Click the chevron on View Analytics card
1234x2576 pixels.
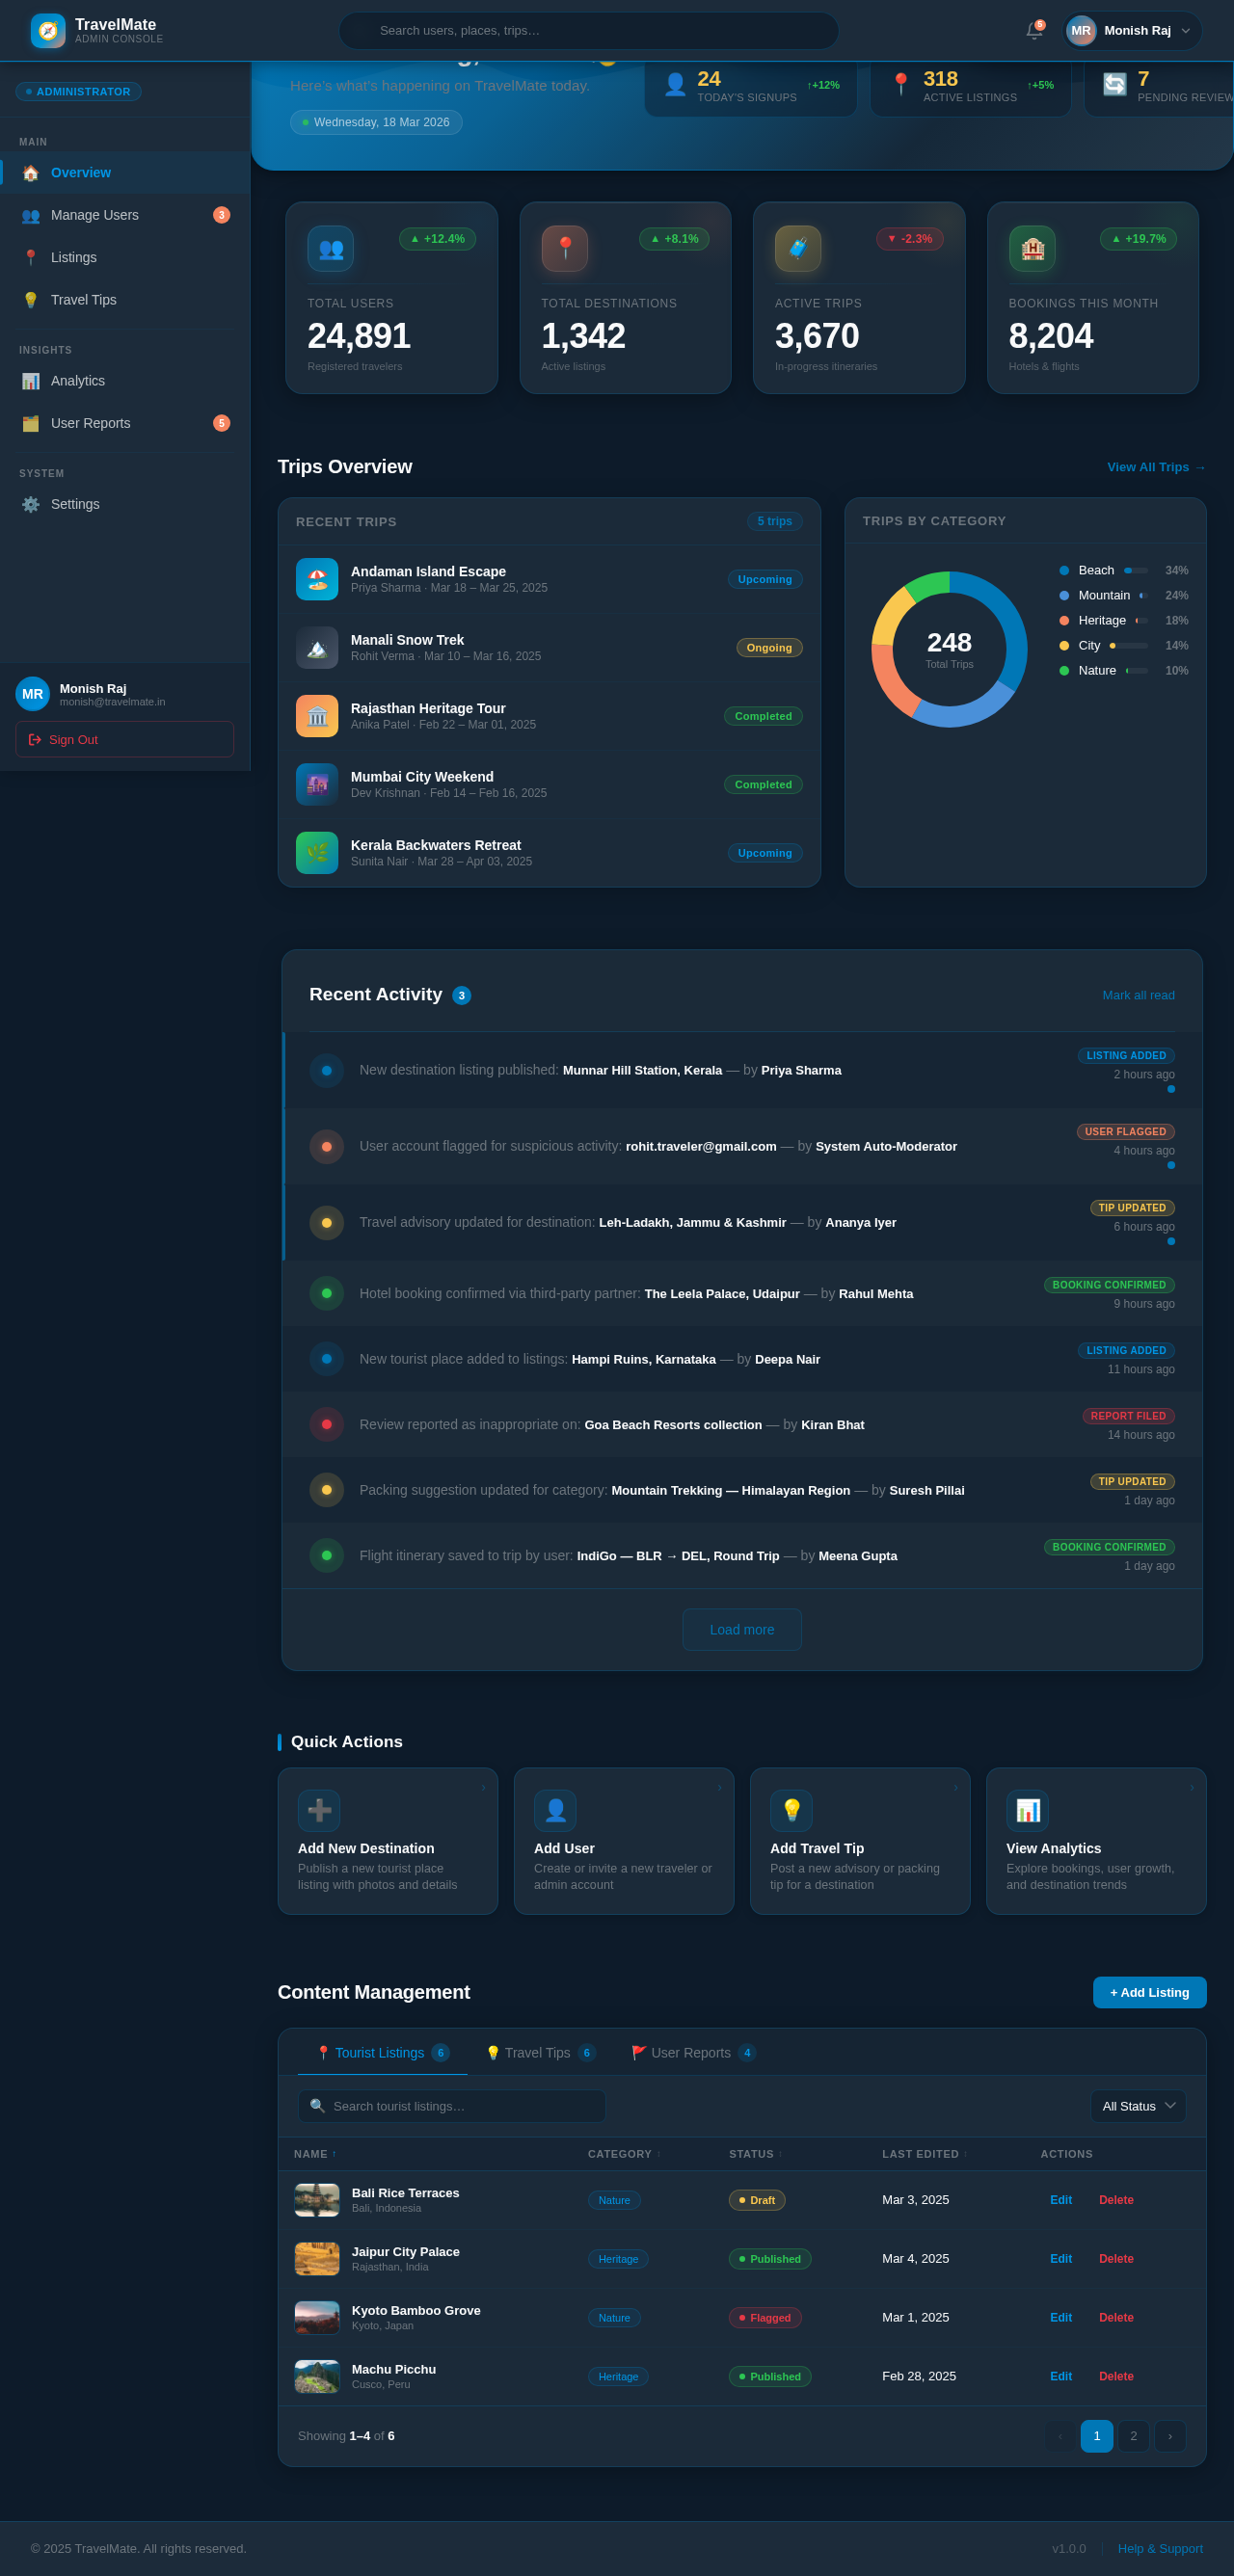pos(1192,1788)
